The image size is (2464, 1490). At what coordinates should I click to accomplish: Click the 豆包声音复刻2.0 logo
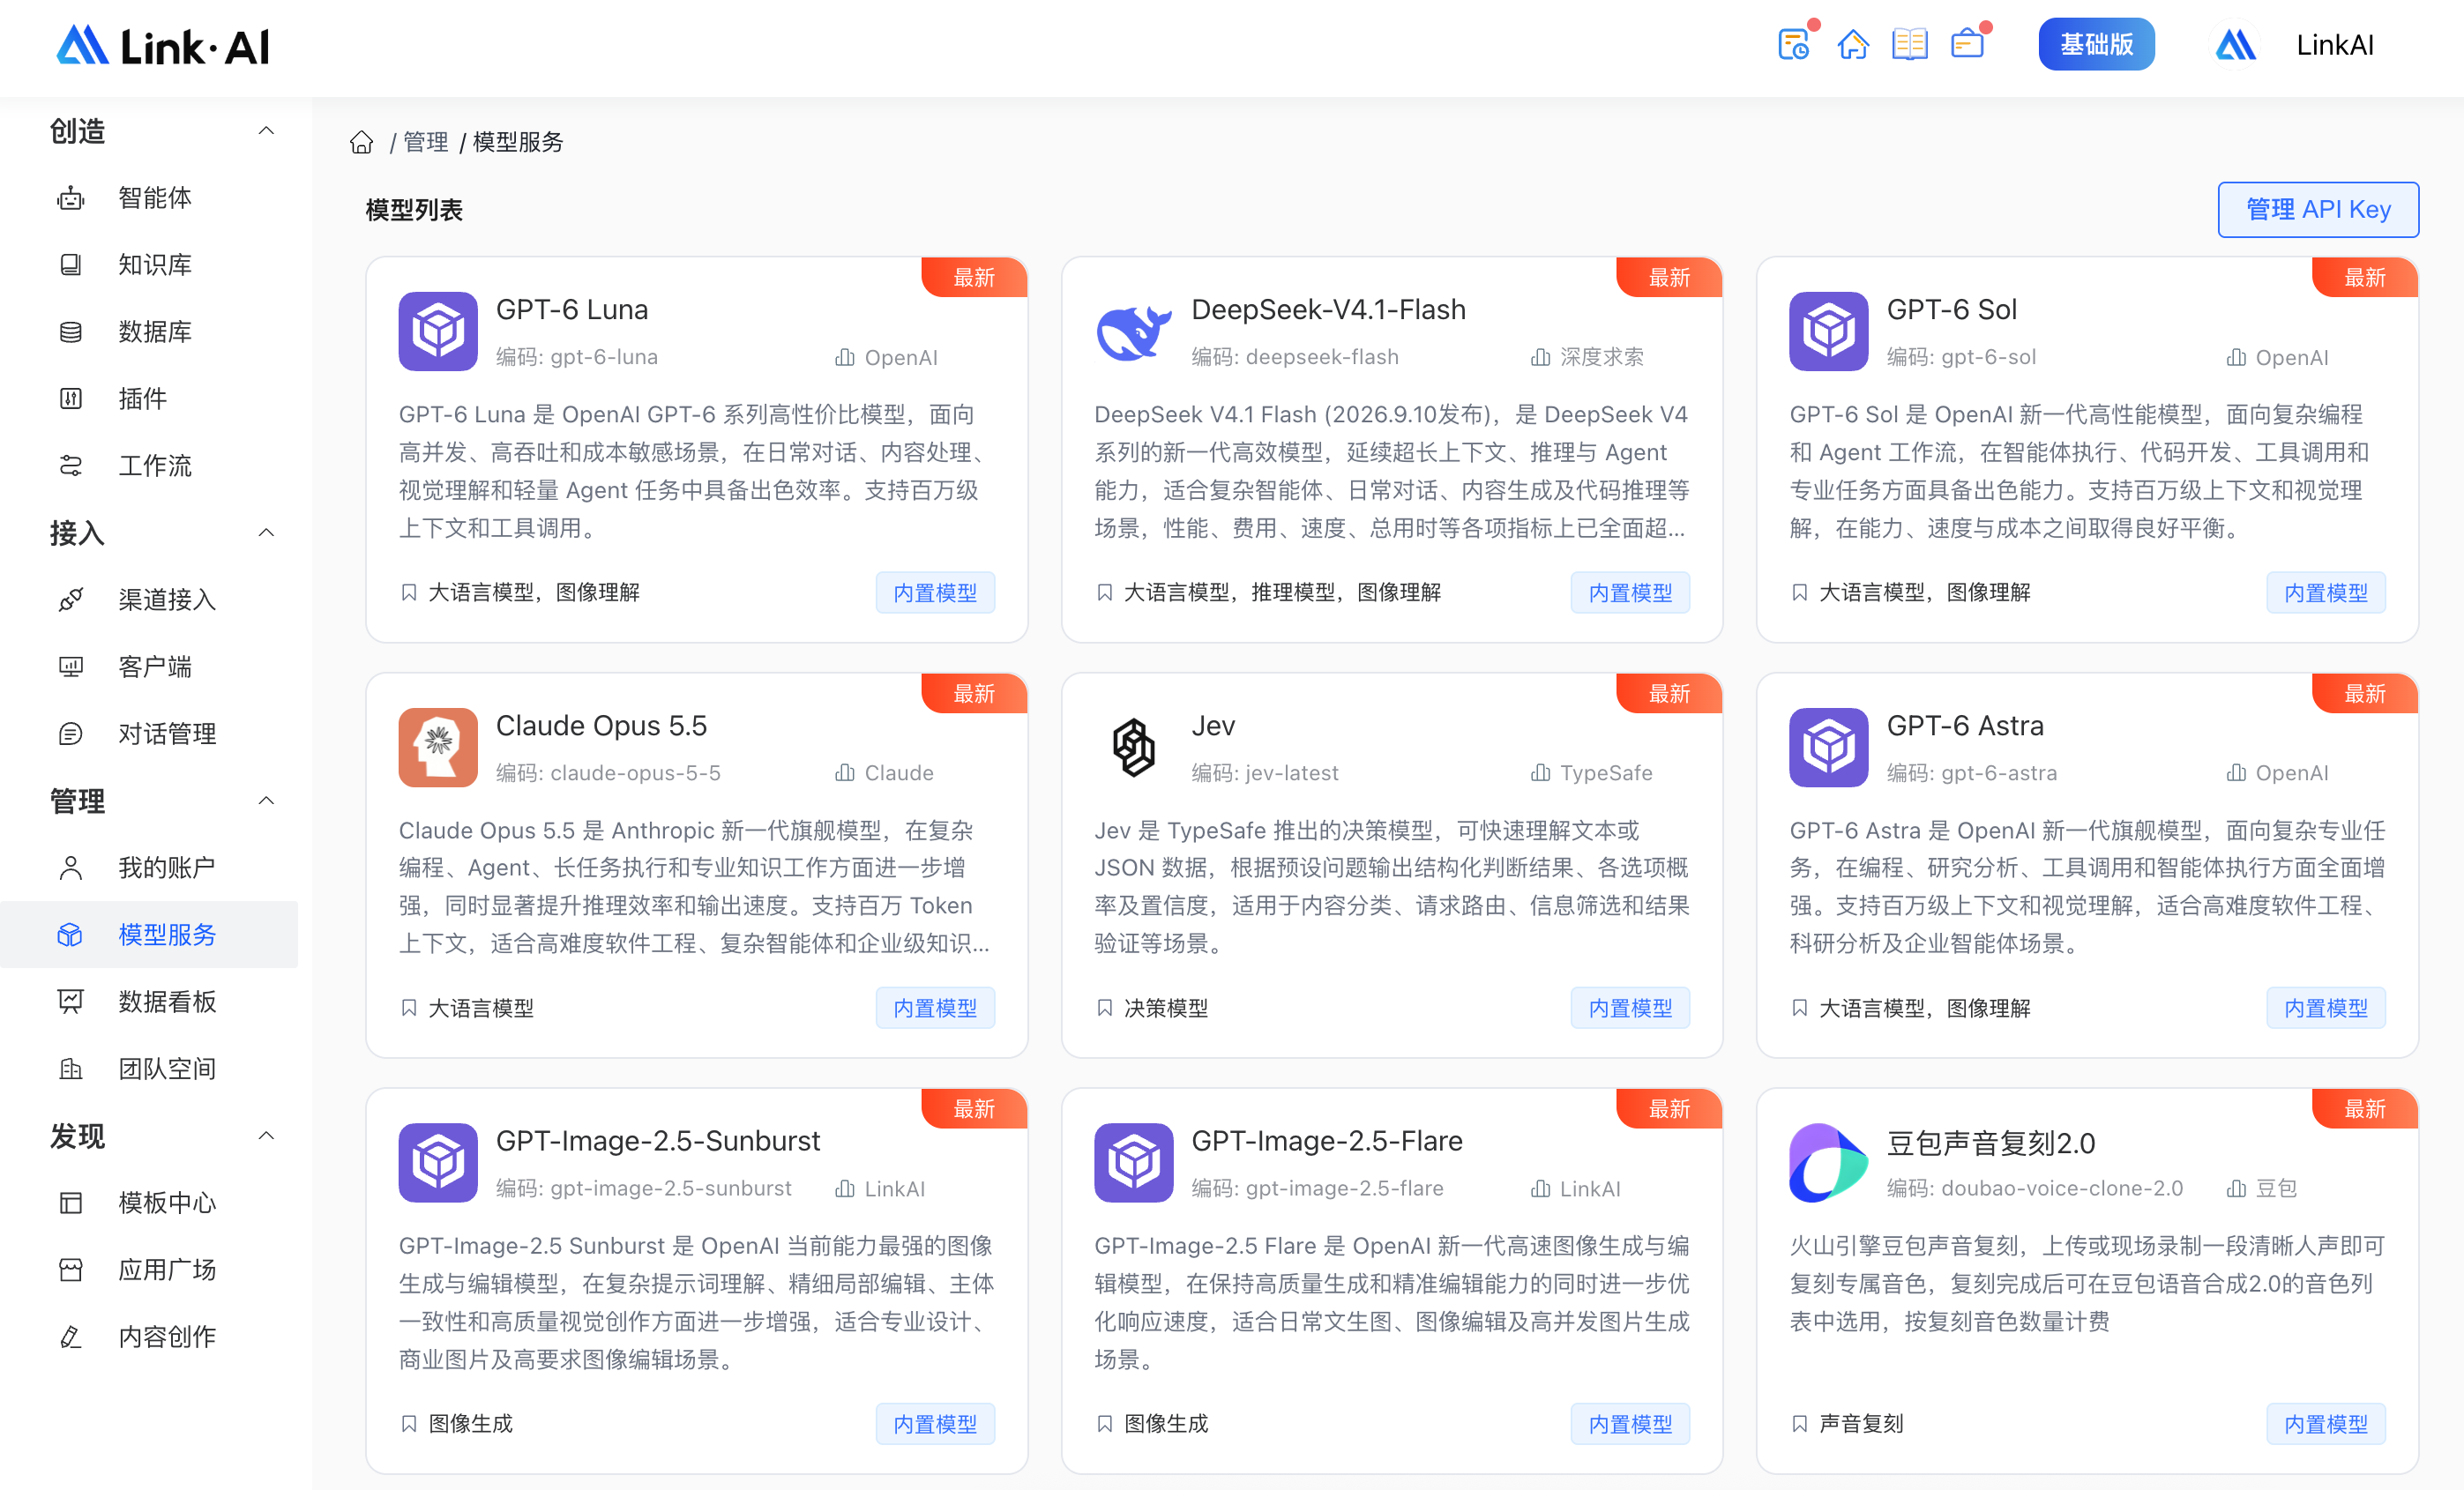pyautogui.click(x=1828, y=1162)
